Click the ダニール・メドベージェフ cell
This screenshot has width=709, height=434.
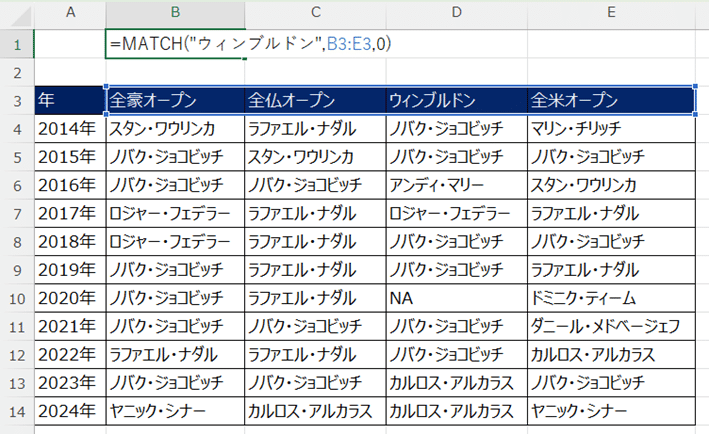click(x=611, y=326)
